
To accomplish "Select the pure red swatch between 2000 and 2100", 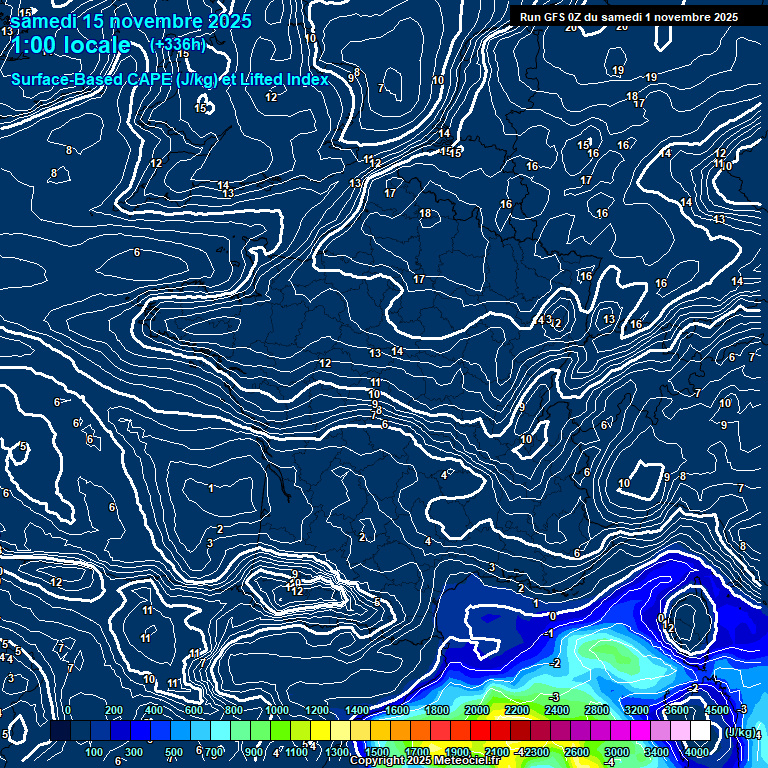I will pos(480,730).
